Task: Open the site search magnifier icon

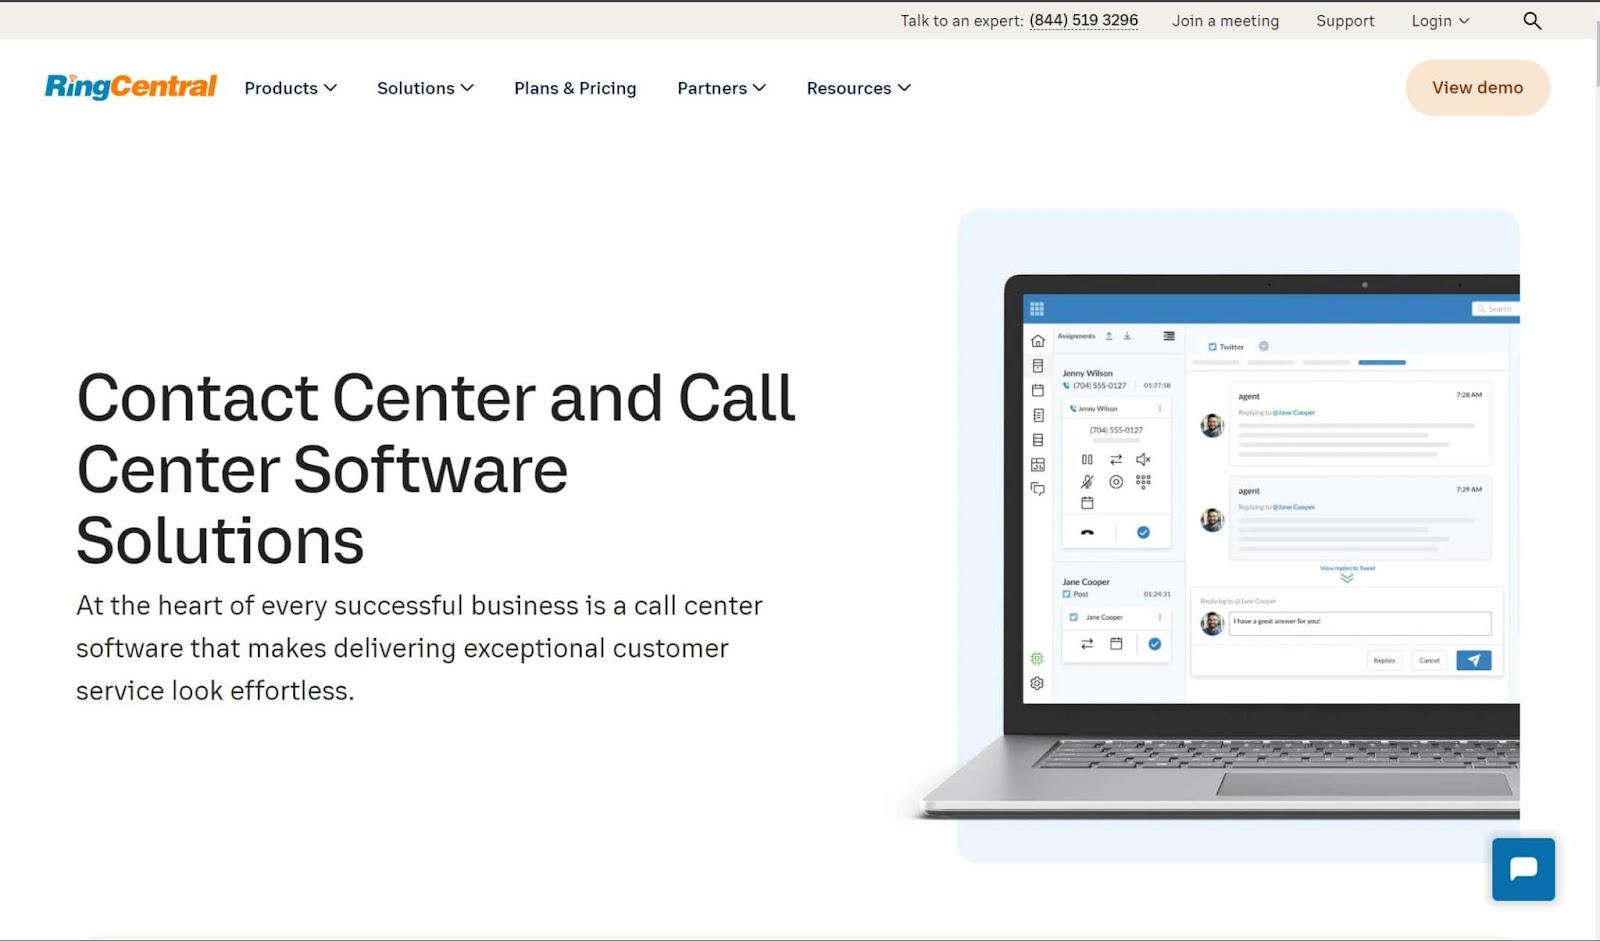Action: click(x=1532, y=20)
